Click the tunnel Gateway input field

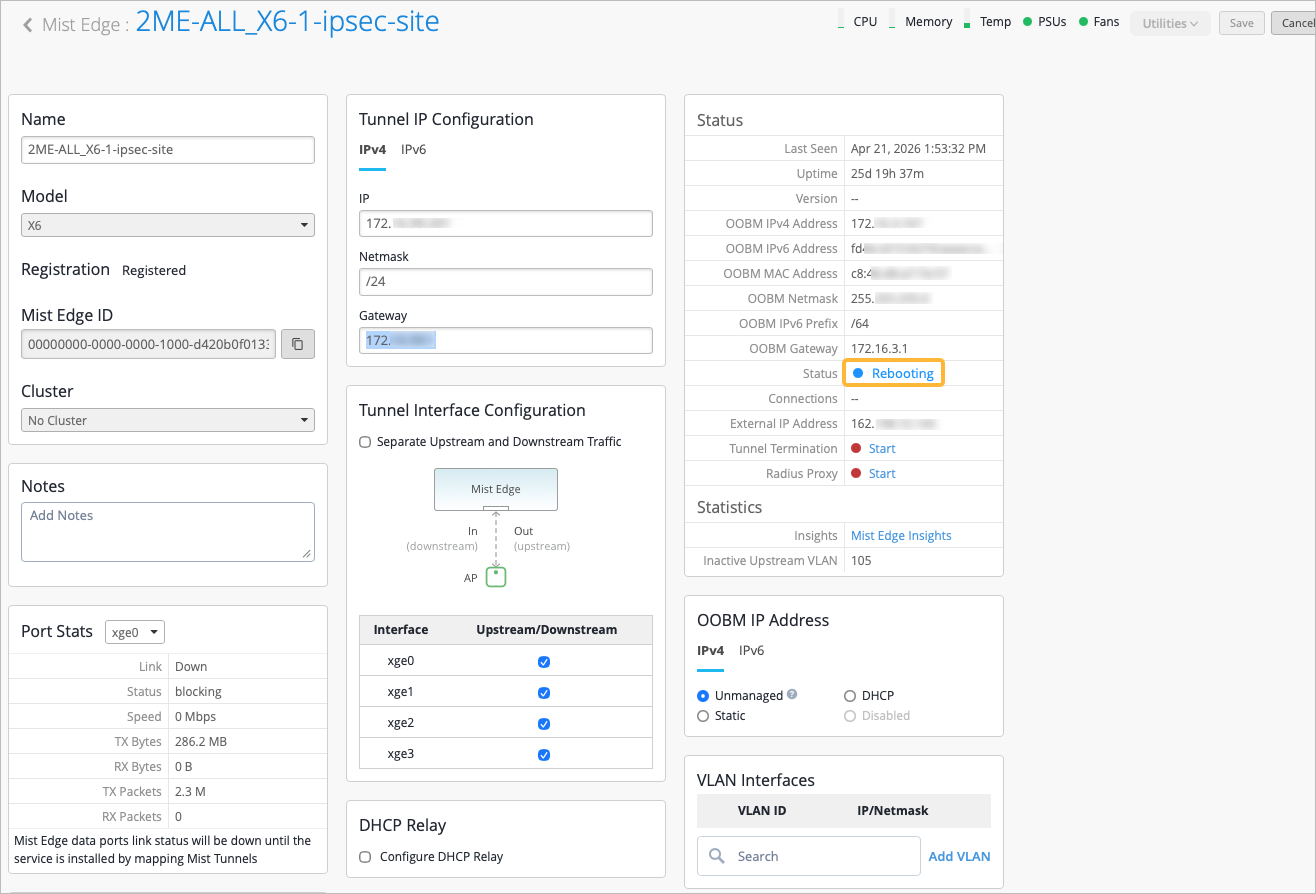pos(506,340)
